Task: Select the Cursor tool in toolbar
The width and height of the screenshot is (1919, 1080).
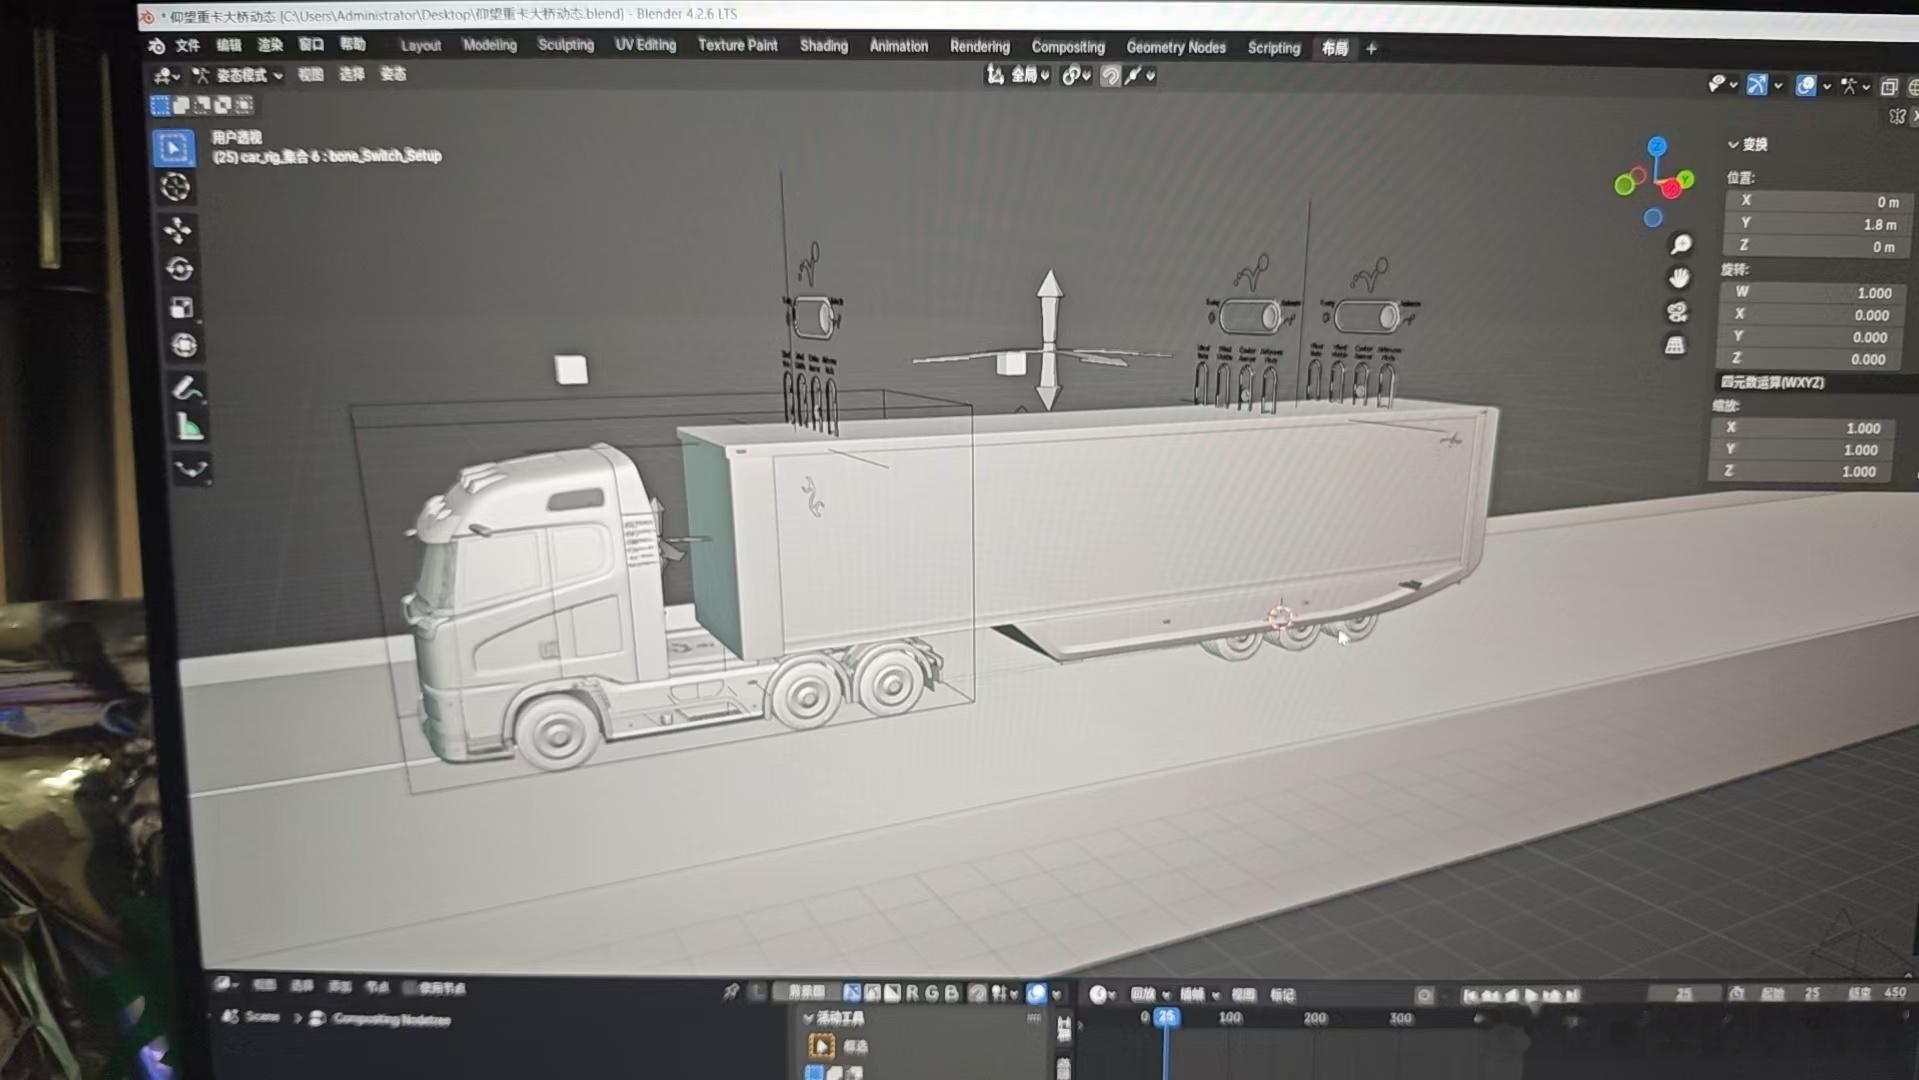Action: (x=176, y=187)
